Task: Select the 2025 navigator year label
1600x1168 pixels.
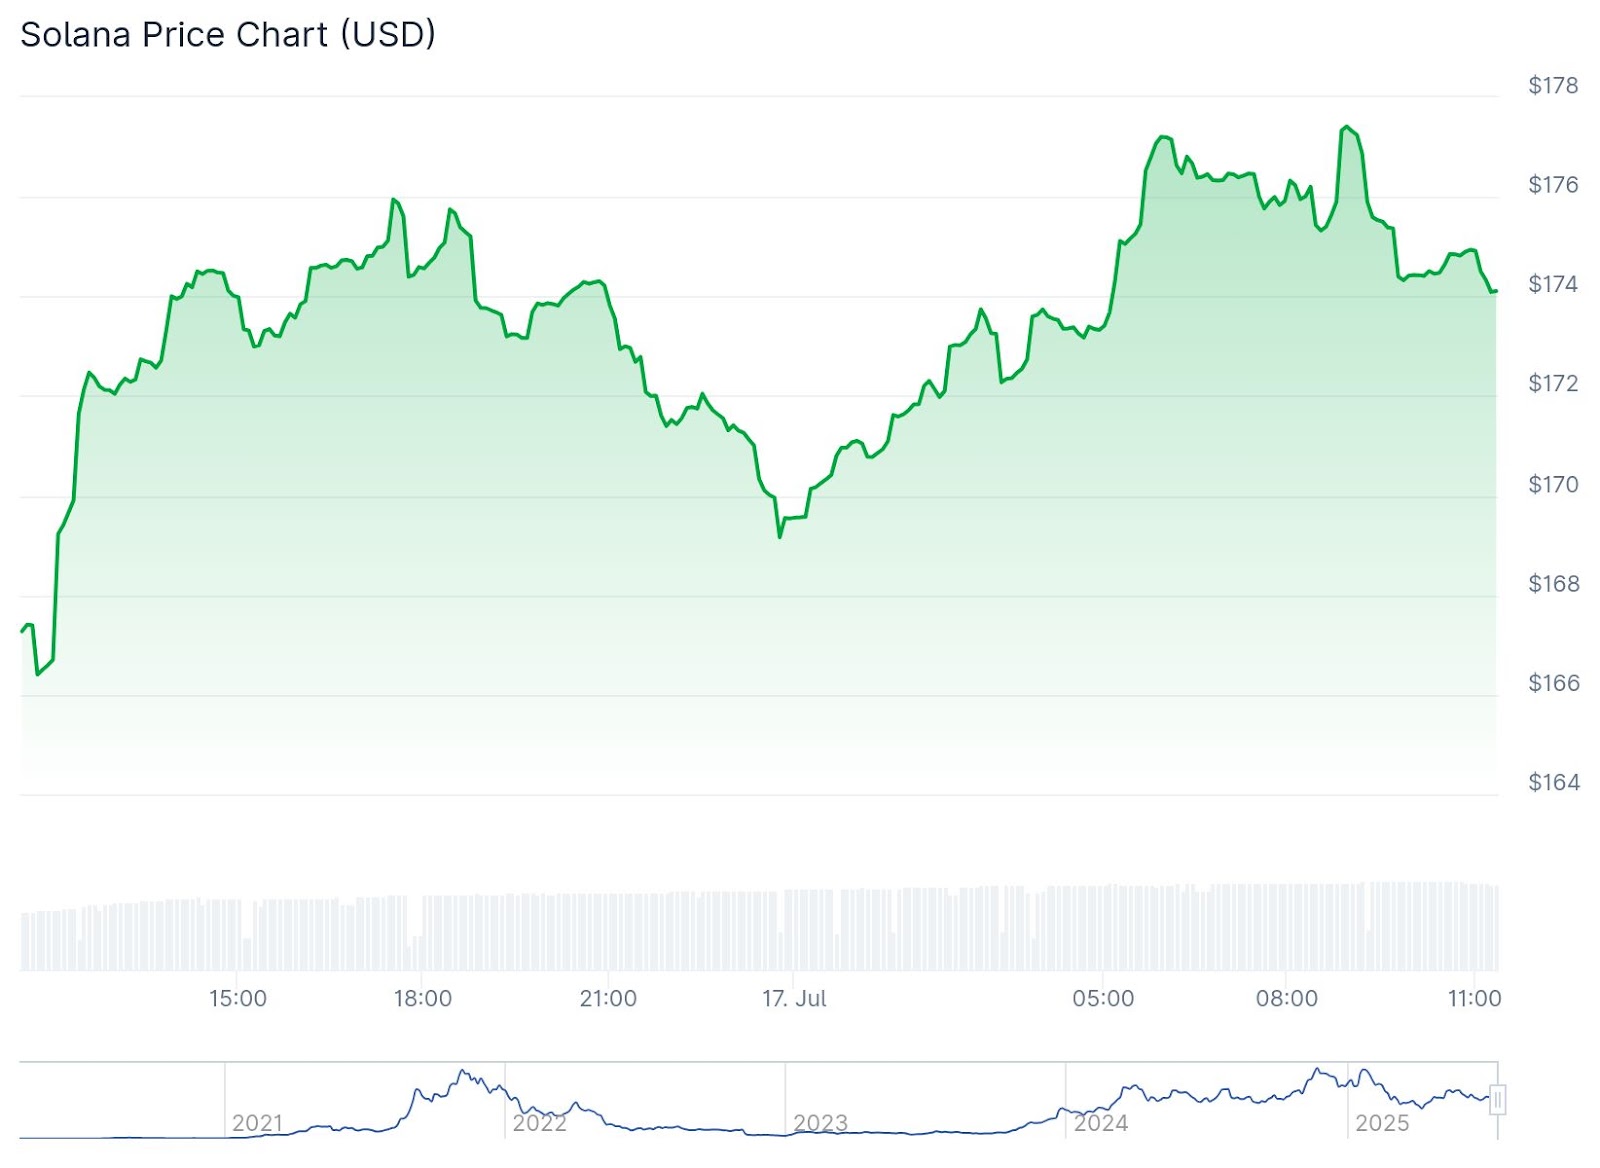Action: [1381, 1123]
